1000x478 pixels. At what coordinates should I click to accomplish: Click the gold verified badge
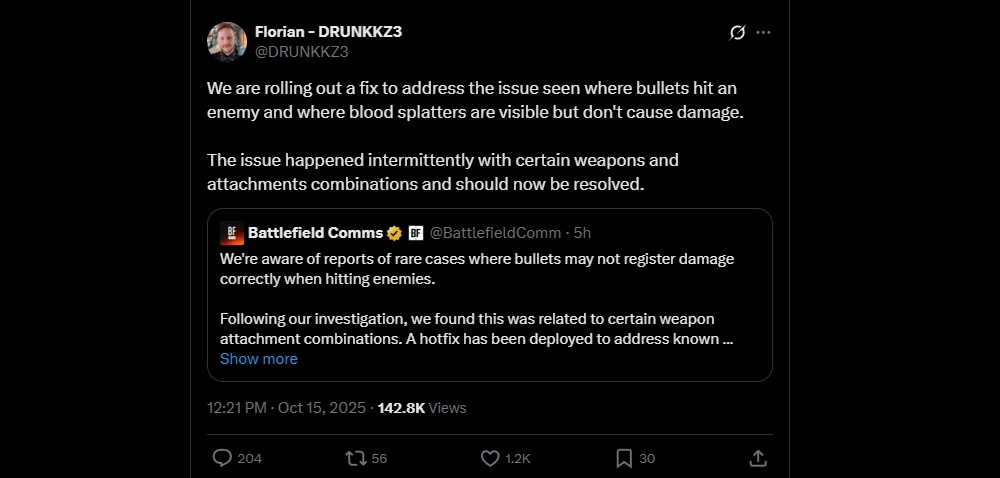395,233
